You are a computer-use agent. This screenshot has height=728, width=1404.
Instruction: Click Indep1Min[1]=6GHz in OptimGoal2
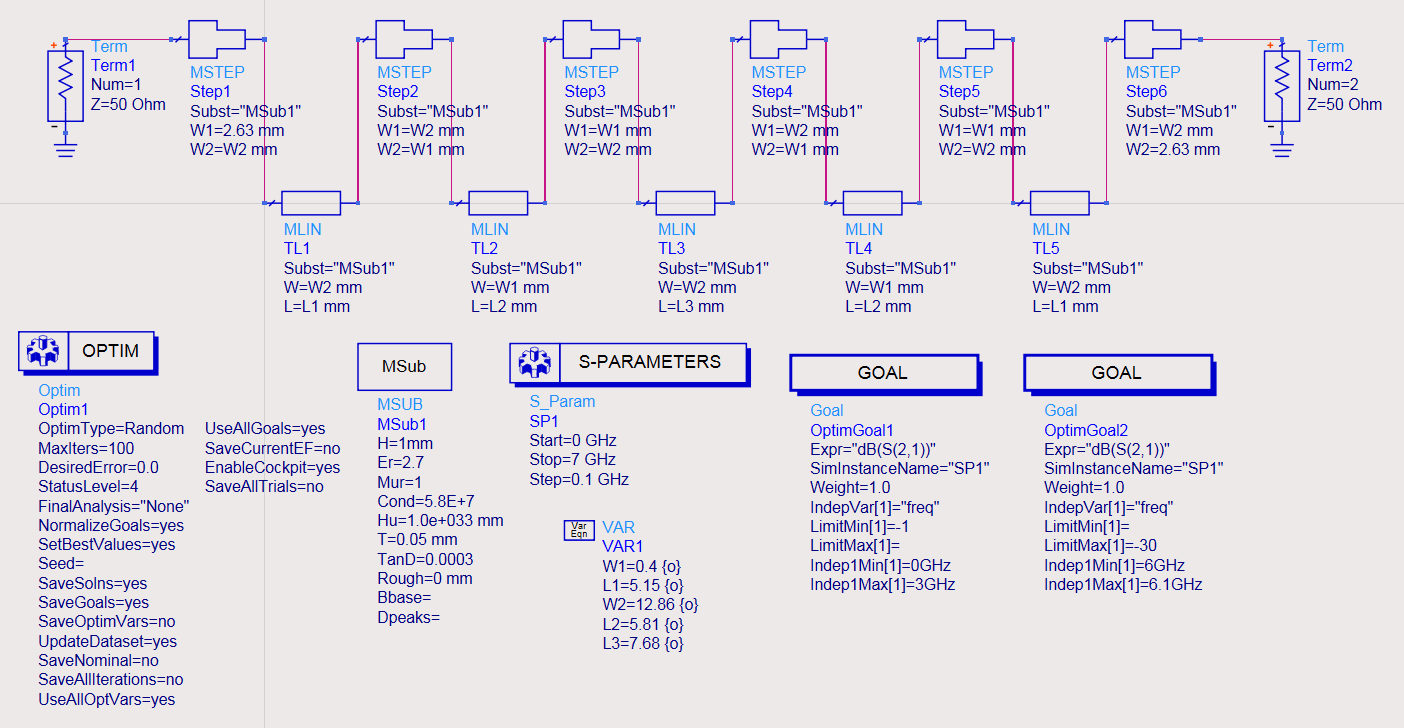coord(1115,566)
